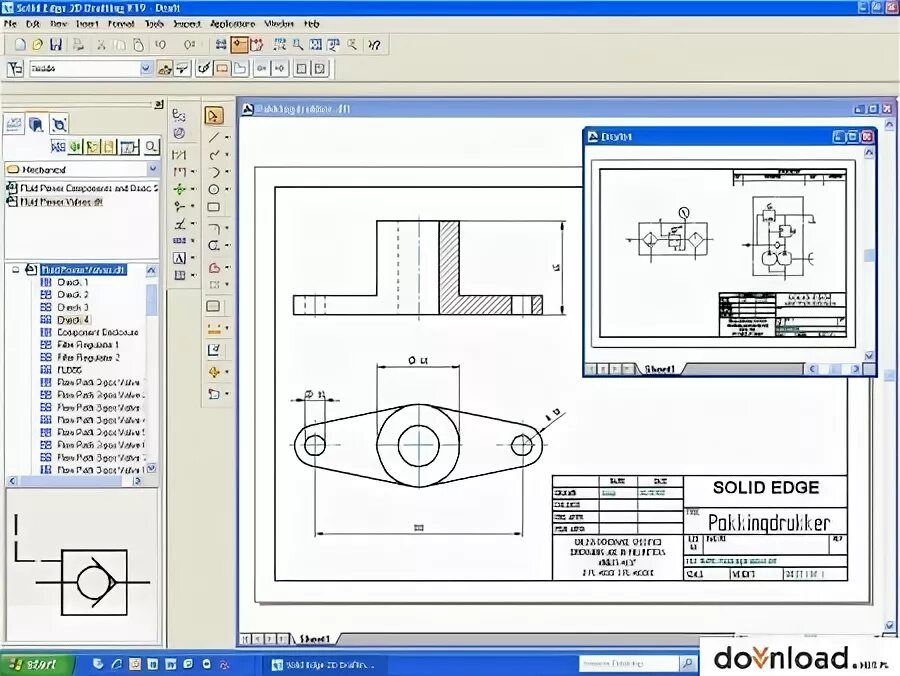Viewport: 900px width, 676px height.
Task: Select 'Check 4' in the symbol tree
Action: (x=73, y=320)
